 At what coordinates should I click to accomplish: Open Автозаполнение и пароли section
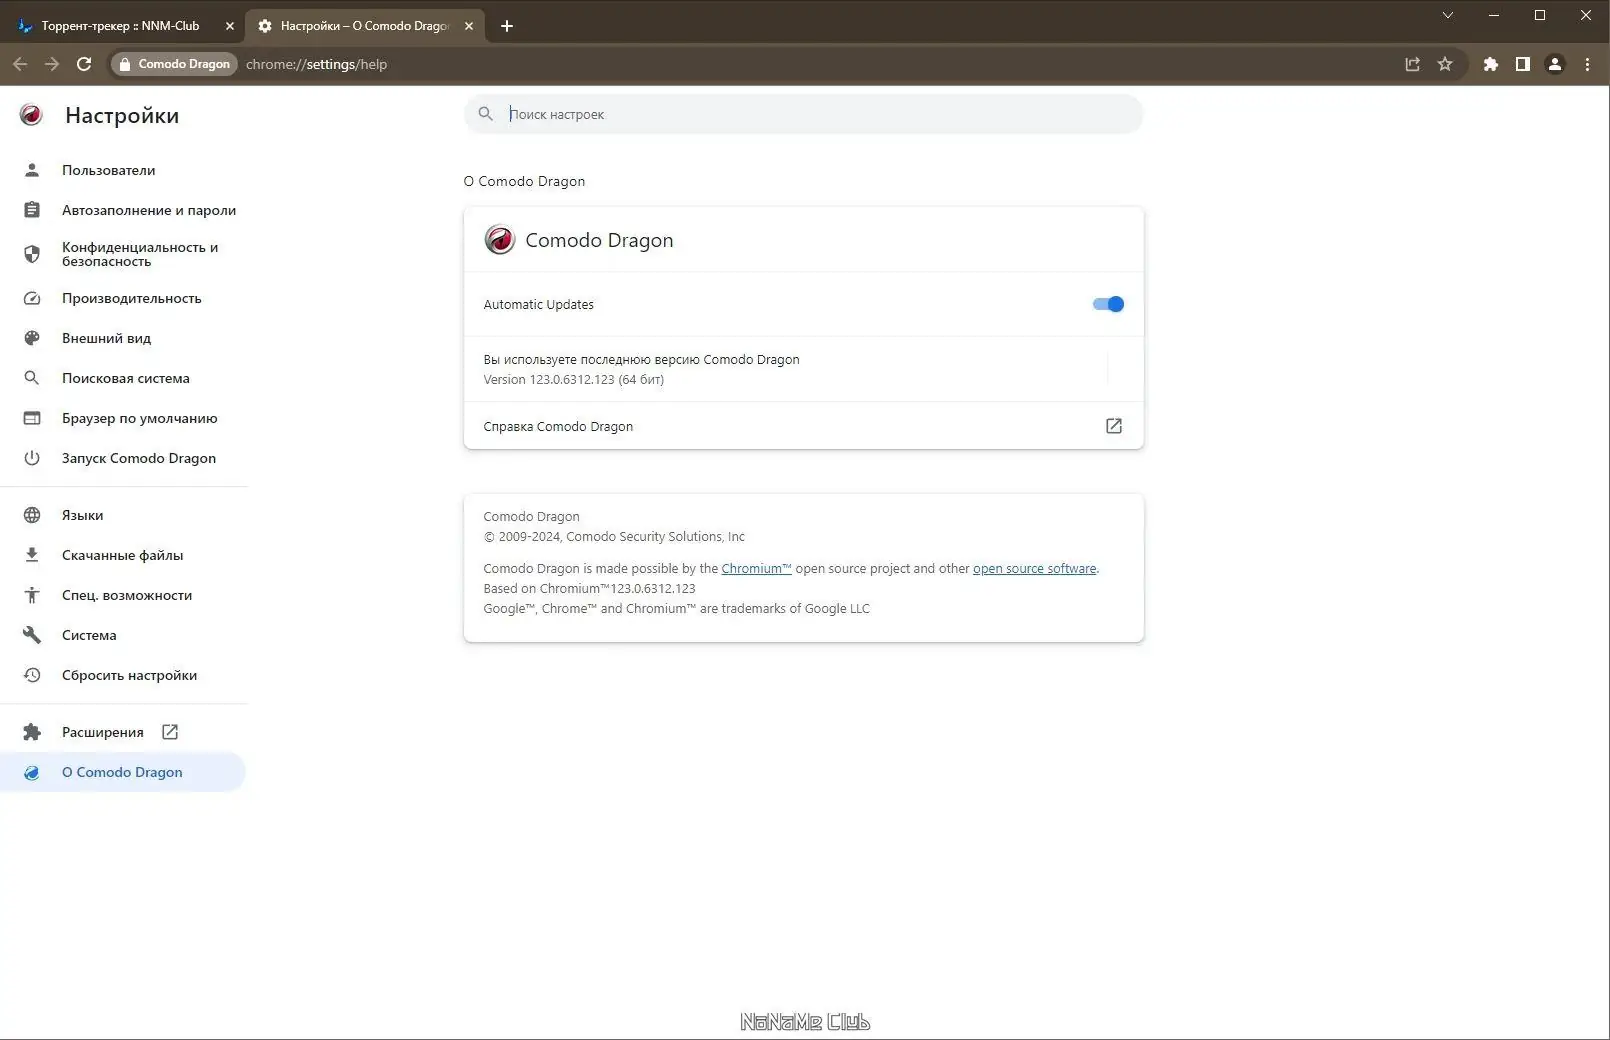tap(124, 210)
